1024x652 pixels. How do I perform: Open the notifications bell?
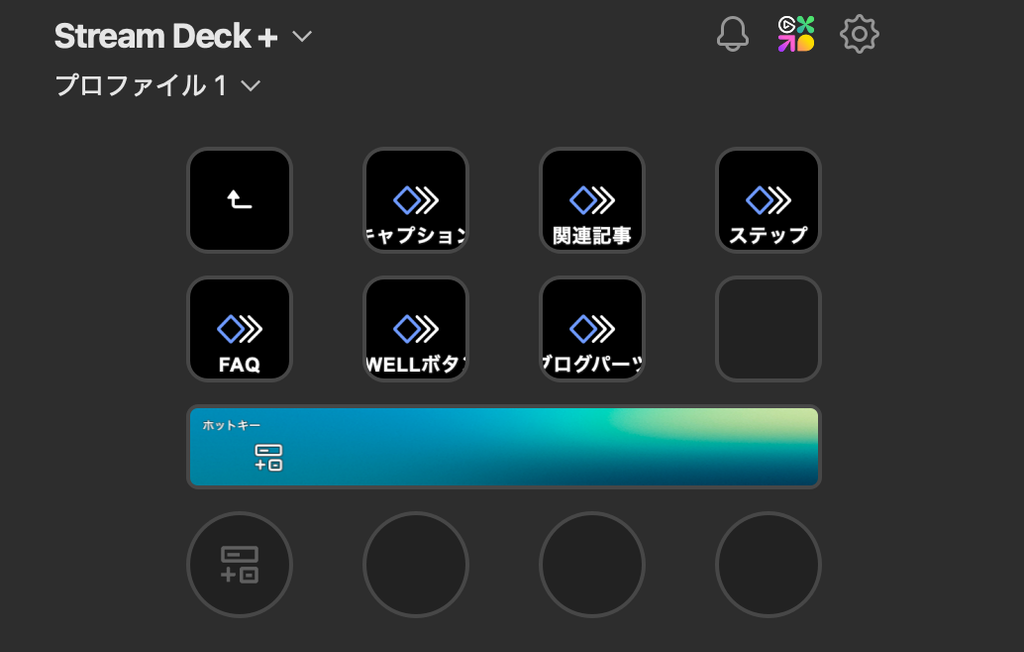(733, 33)
